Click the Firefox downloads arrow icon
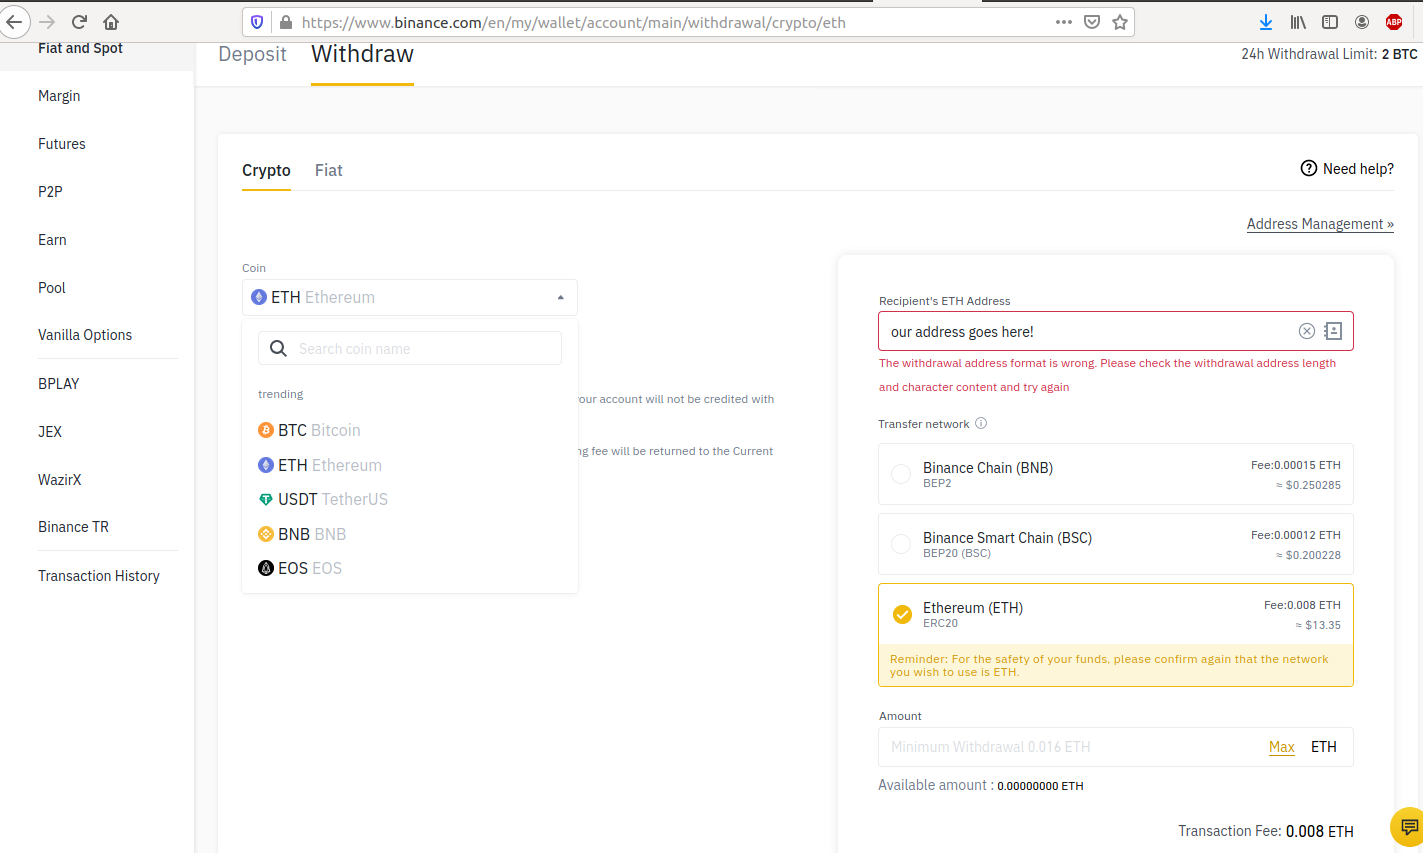The width and height of the screenshot is (1423, 853). pyautogui.click(x=1265, y=22)
